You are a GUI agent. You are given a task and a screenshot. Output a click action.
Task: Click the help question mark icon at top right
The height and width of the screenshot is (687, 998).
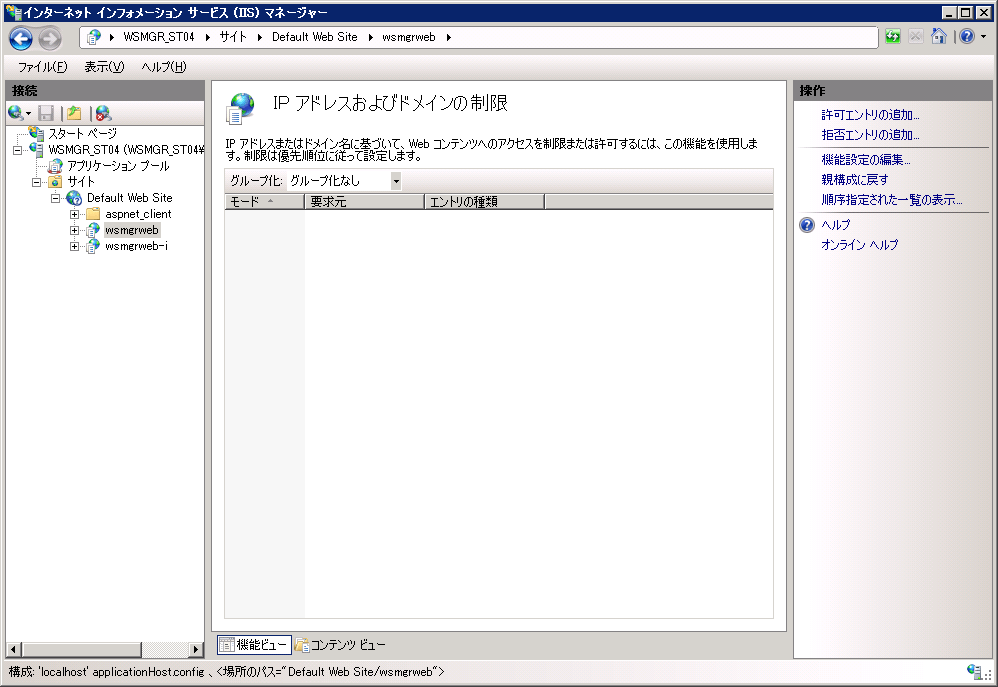(966, 37)
